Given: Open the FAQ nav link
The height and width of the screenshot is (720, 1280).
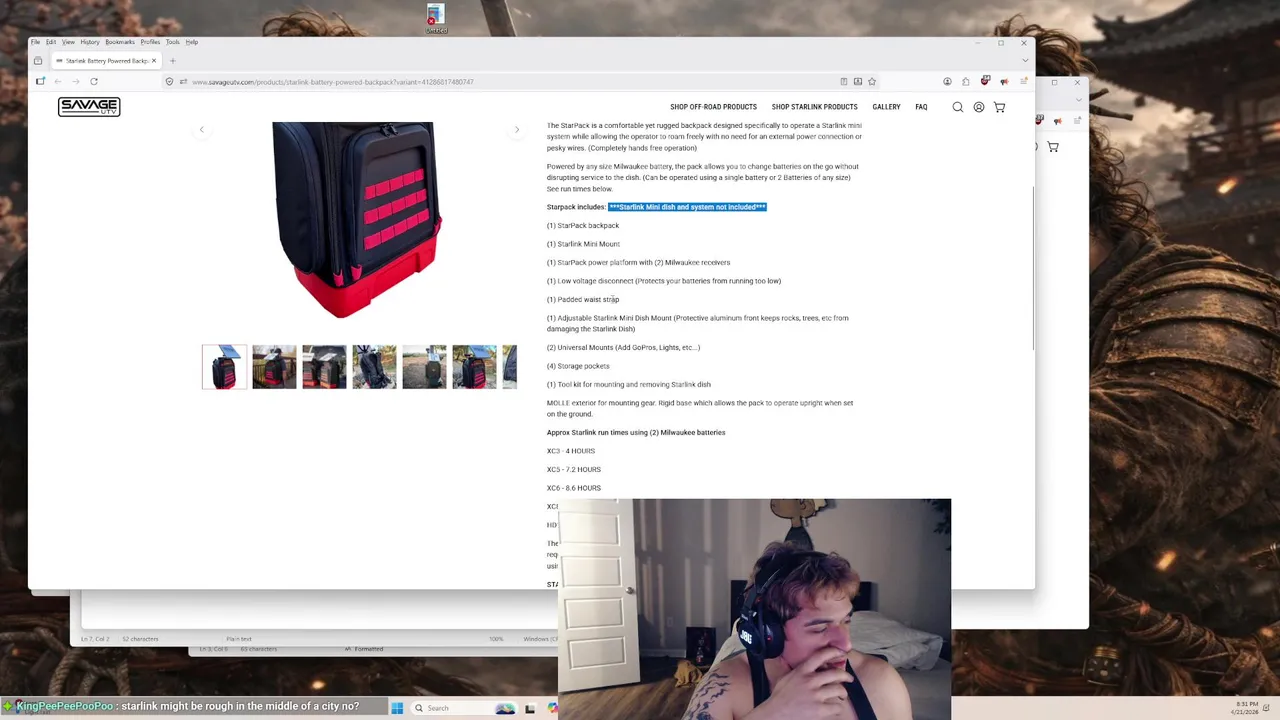Looking at the screenshot, I should point(921,107).
